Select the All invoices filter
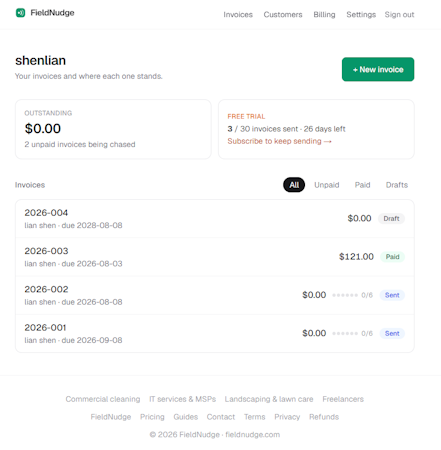This screenshot has height=450, width=441. [294, 185]
